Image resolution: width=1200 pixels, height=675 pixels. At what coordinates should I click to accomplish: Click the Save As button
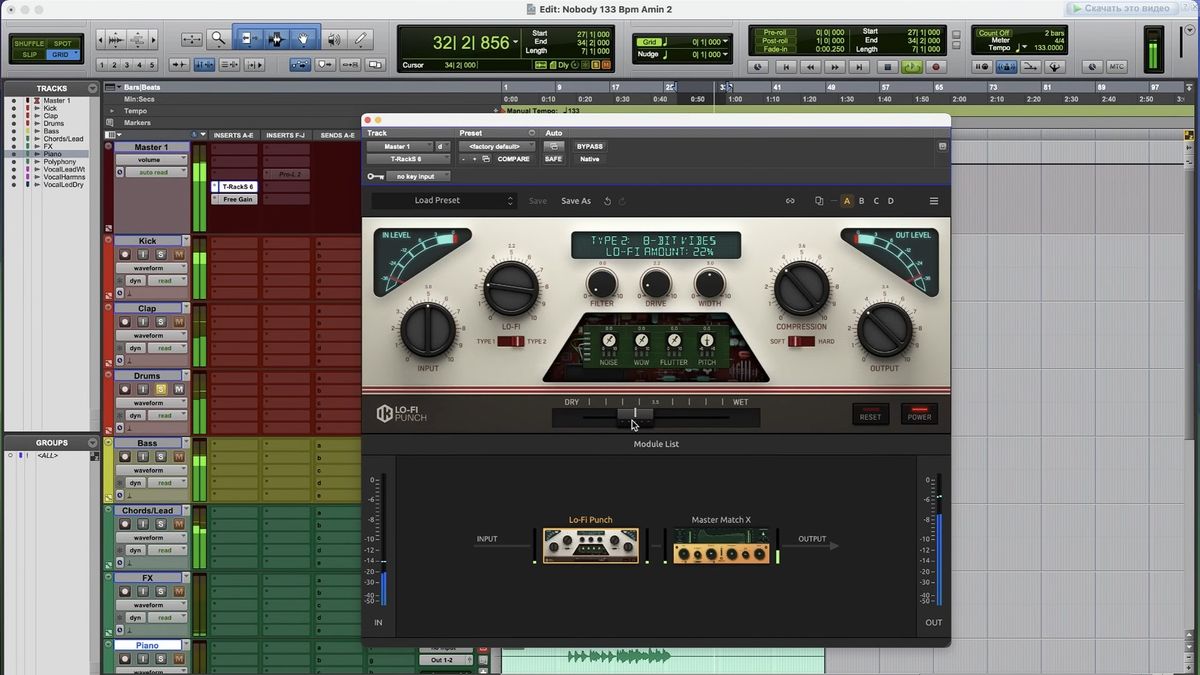click(576, 200)
